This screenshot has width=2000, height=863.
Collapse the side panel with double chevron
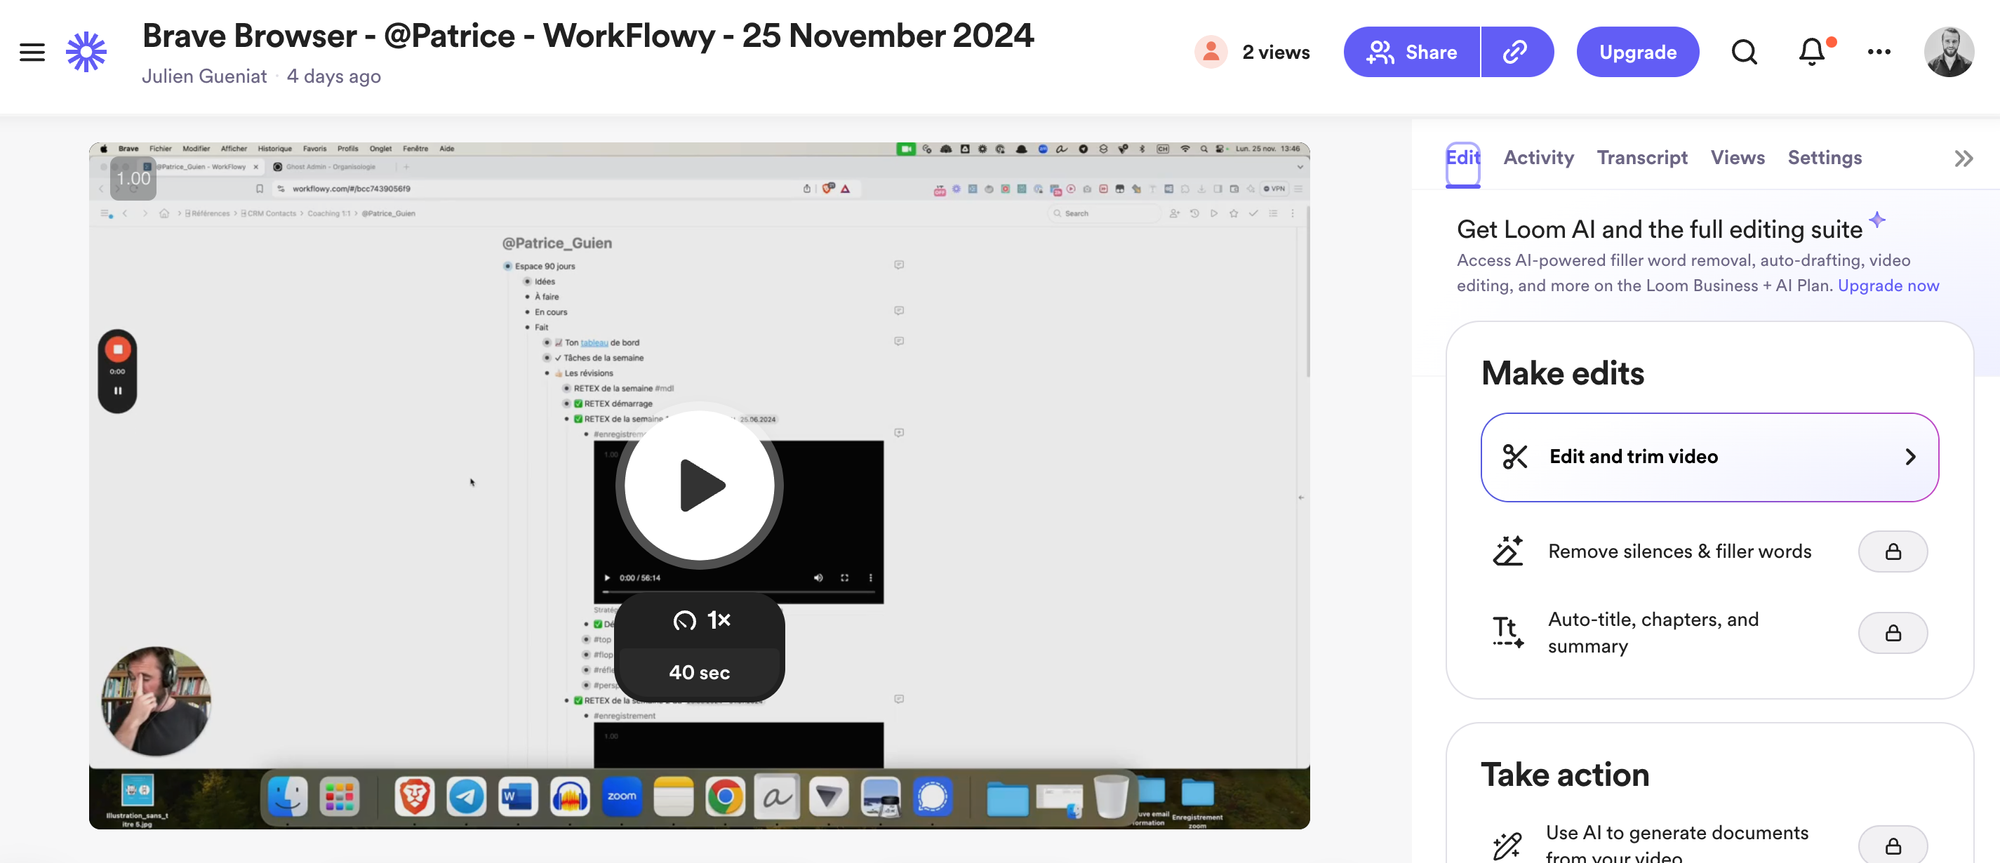coord(1963,159)
